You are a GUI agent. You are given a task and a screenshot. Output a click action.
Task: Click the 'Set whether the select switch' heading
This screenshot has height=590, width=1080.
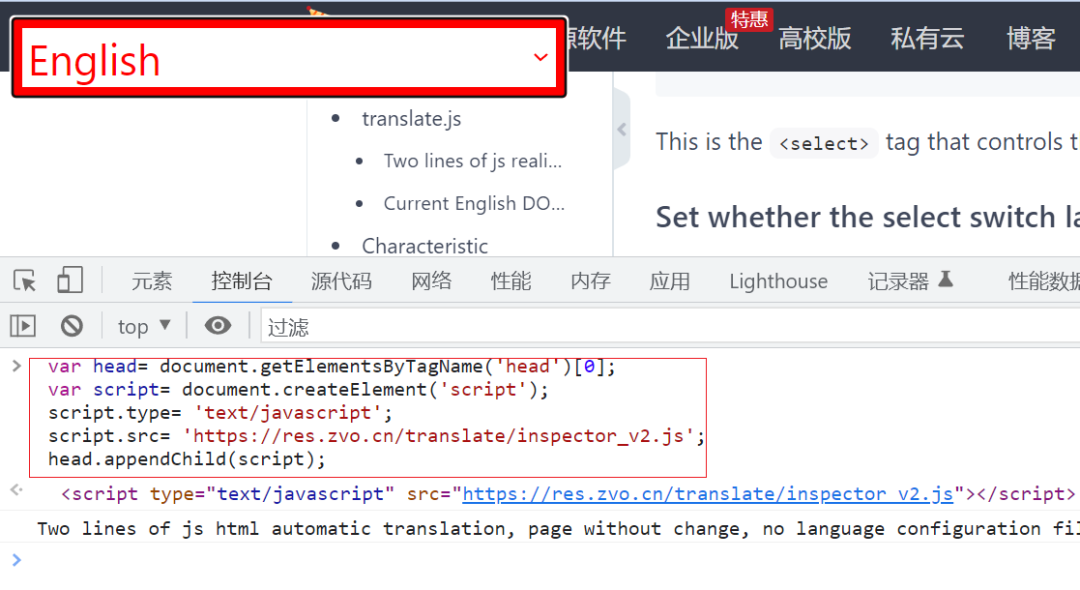[x=867, y=217]
